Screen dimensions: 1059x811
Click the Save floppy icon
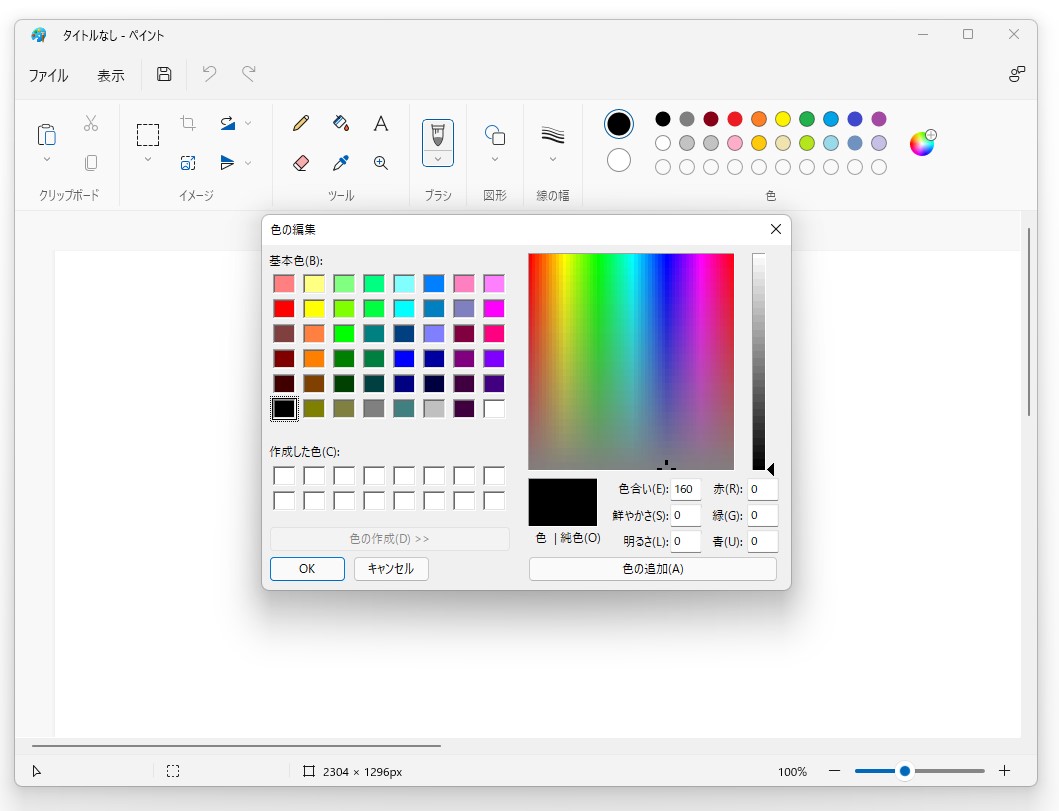(x=164, y=74)
